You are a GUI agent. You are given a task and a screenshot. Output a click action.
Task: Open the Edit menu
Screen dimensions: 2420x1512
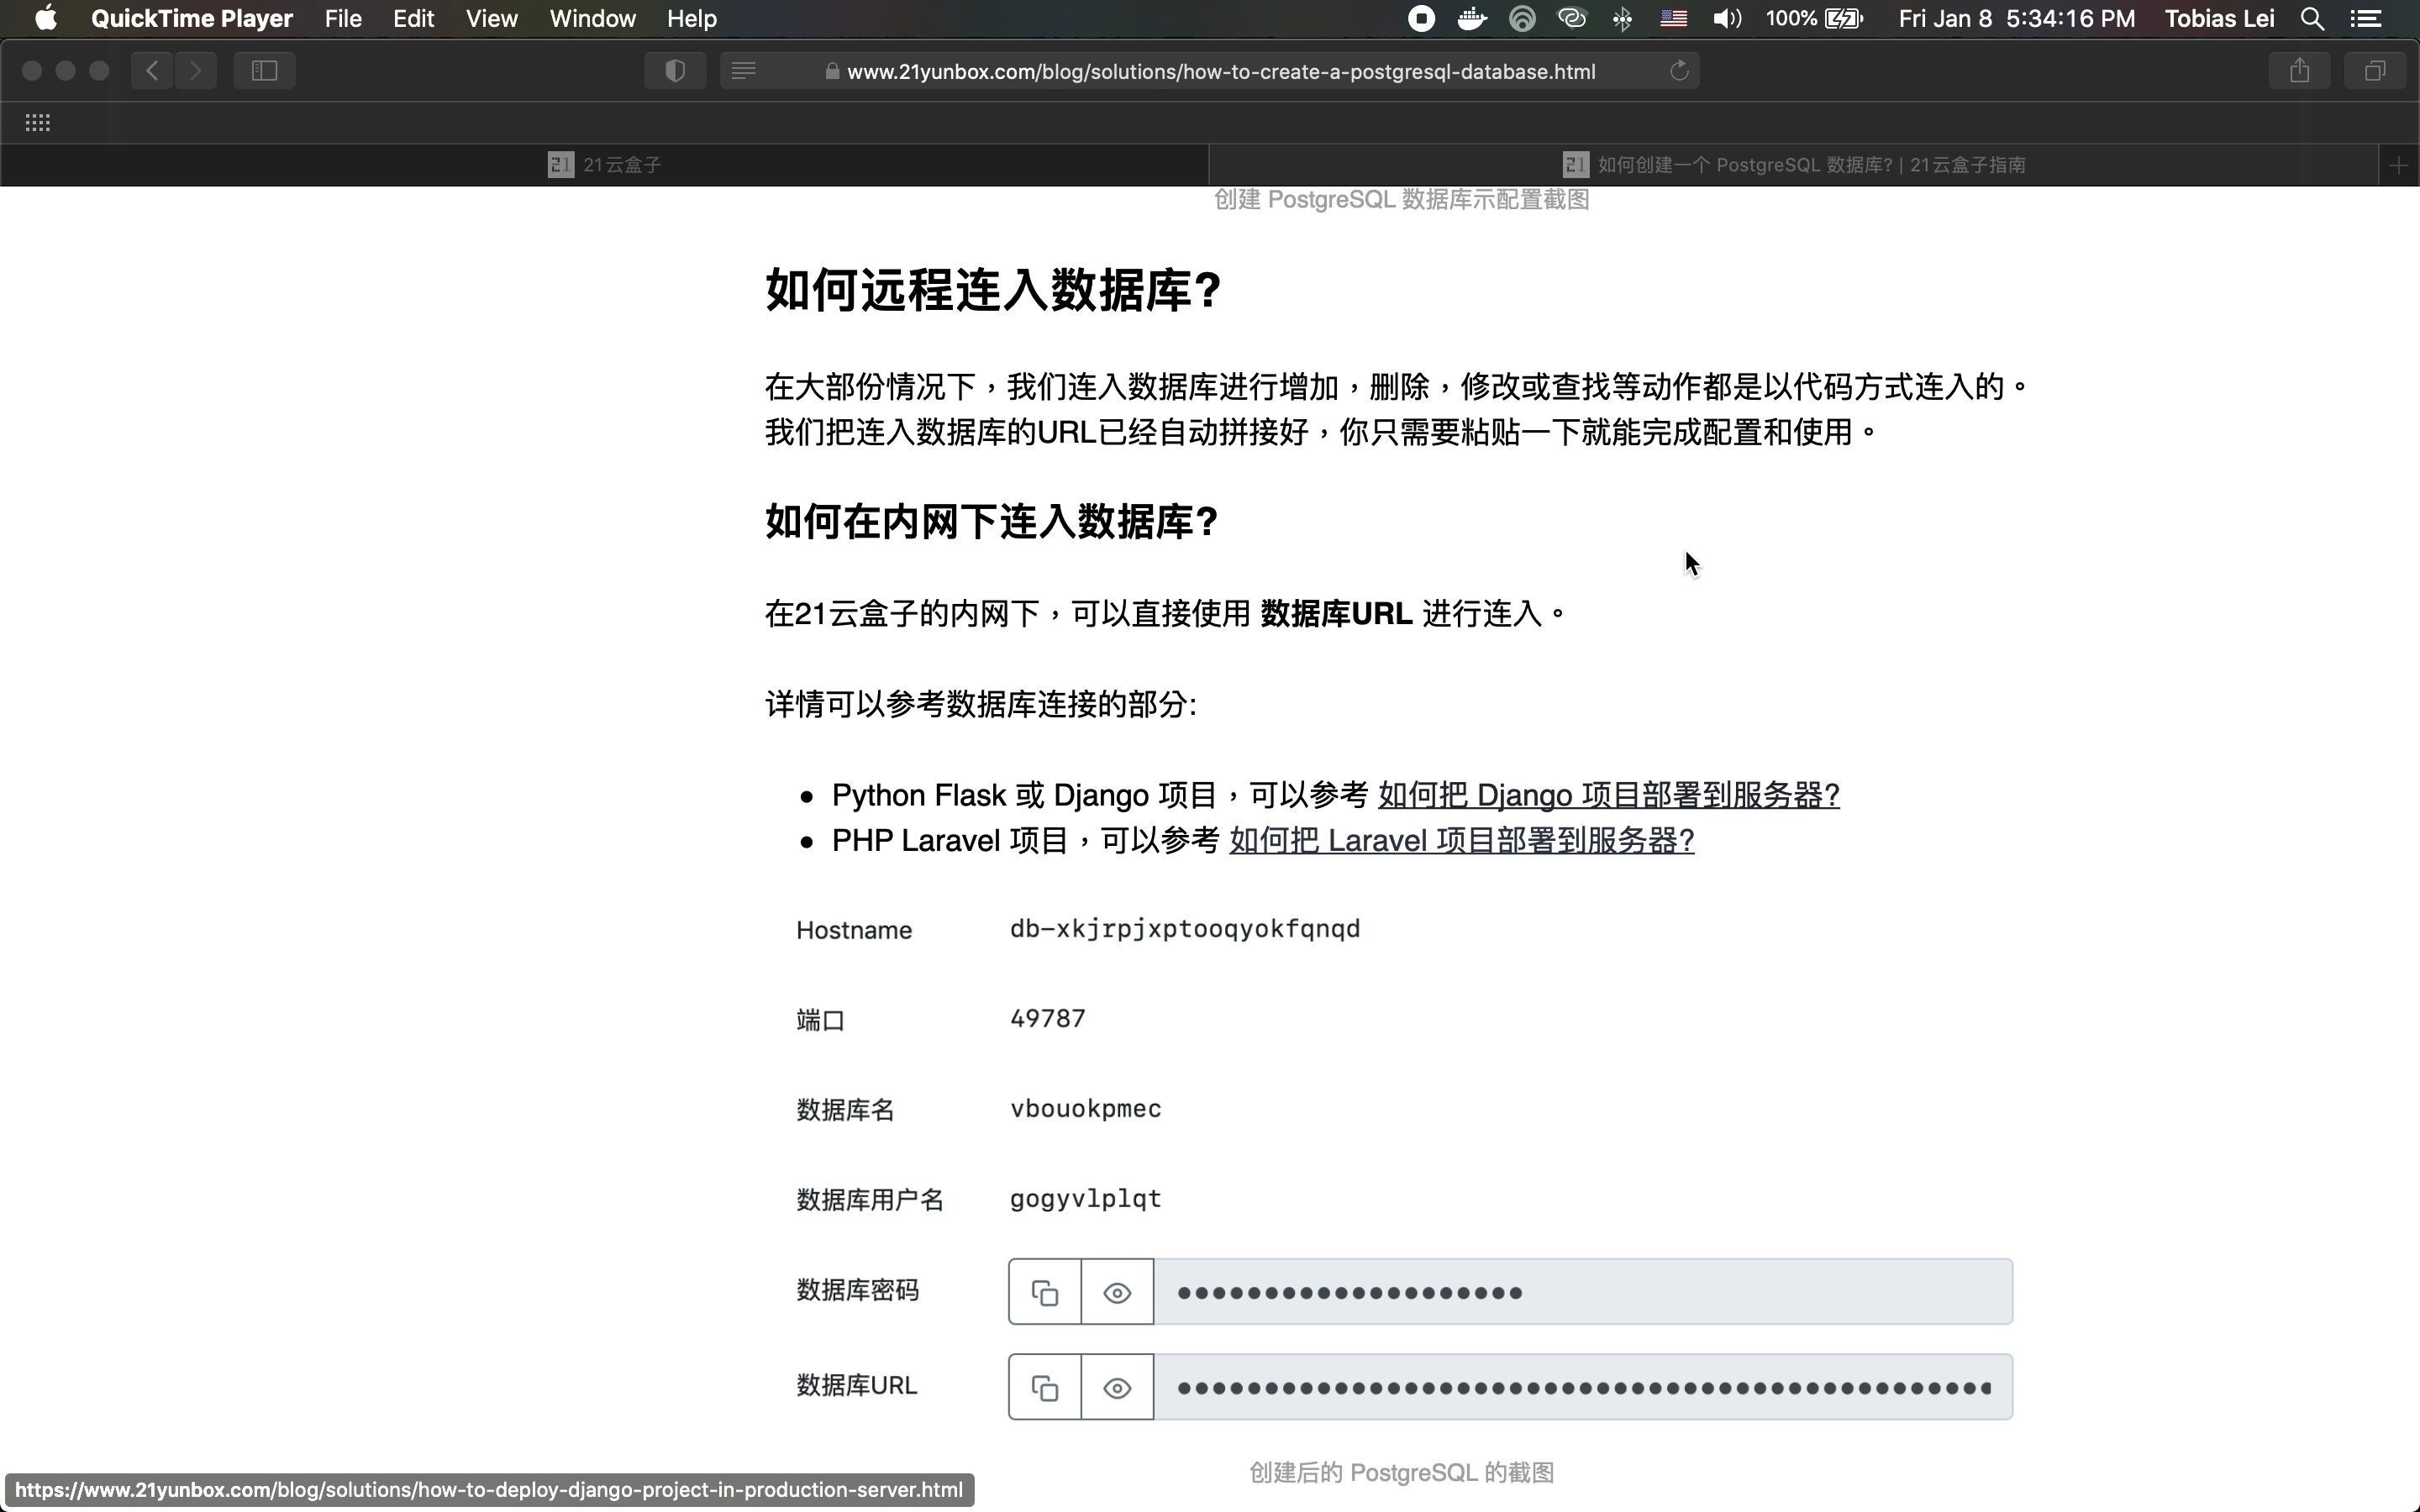(413, 19)
